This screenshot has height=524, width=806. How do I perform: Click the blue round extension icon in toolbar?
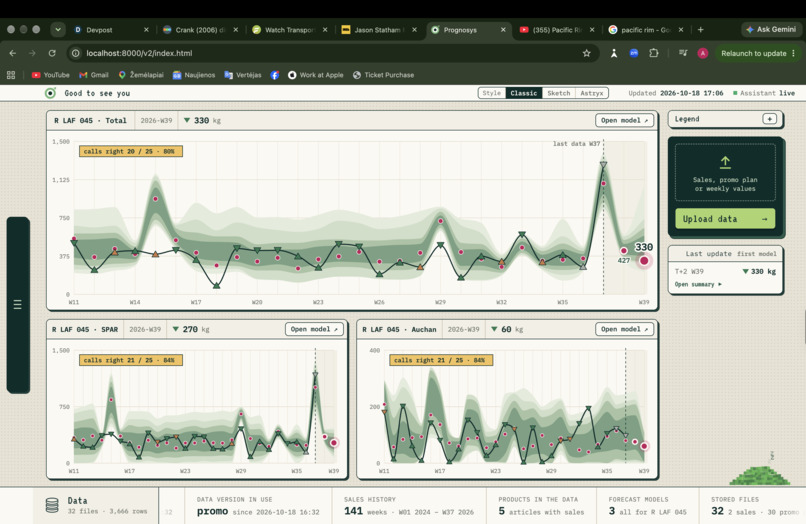click(x=634, y=53)
